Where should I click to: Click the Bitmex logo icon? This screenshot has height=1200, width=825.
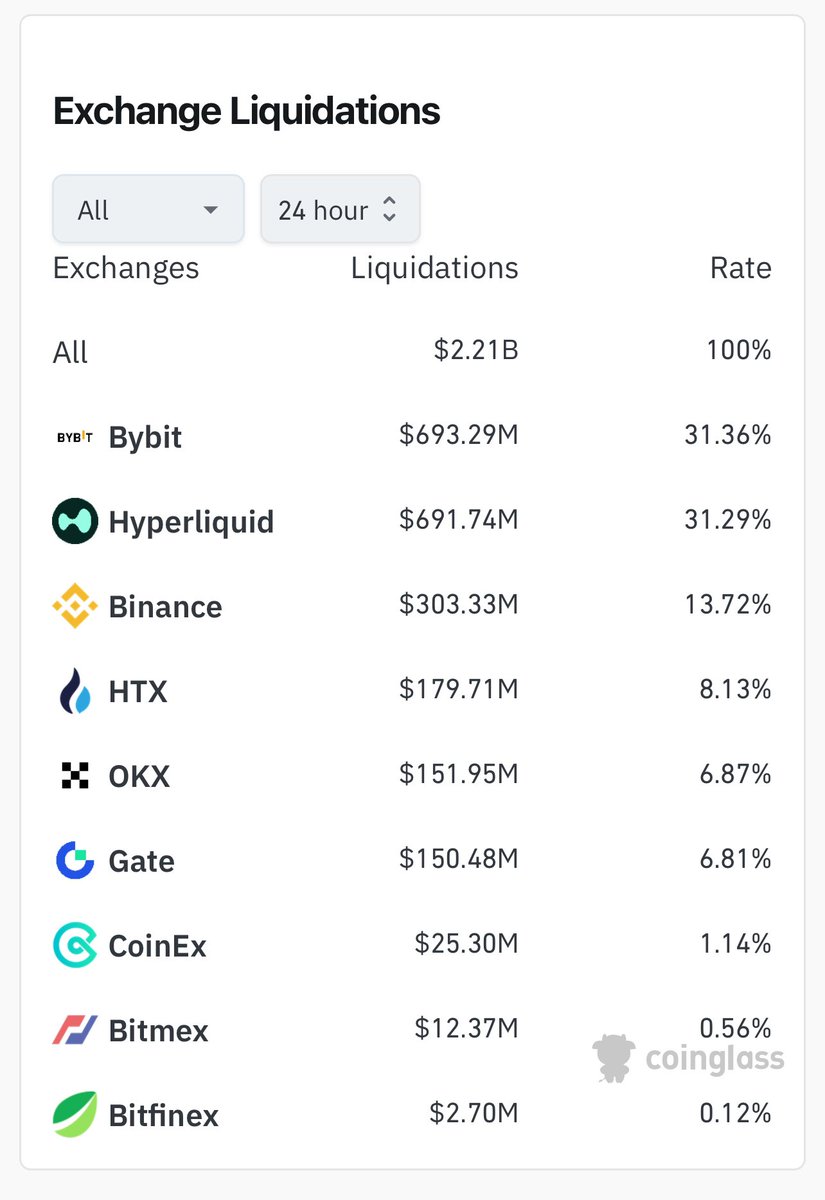[x=75, y=1030]
